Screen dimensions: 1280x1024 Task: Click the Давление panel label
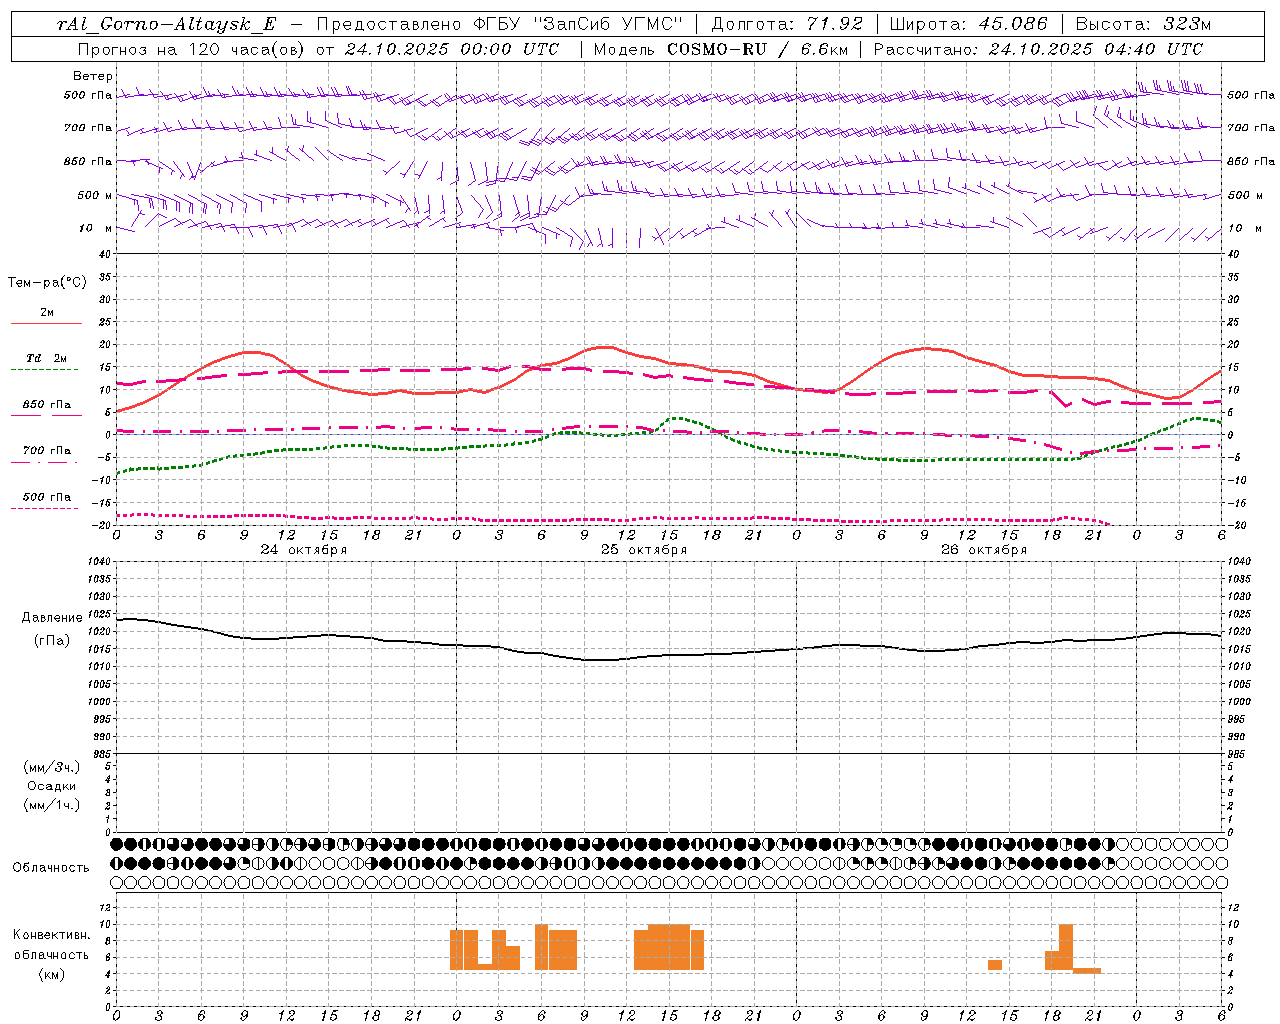(x=52, y=618)
